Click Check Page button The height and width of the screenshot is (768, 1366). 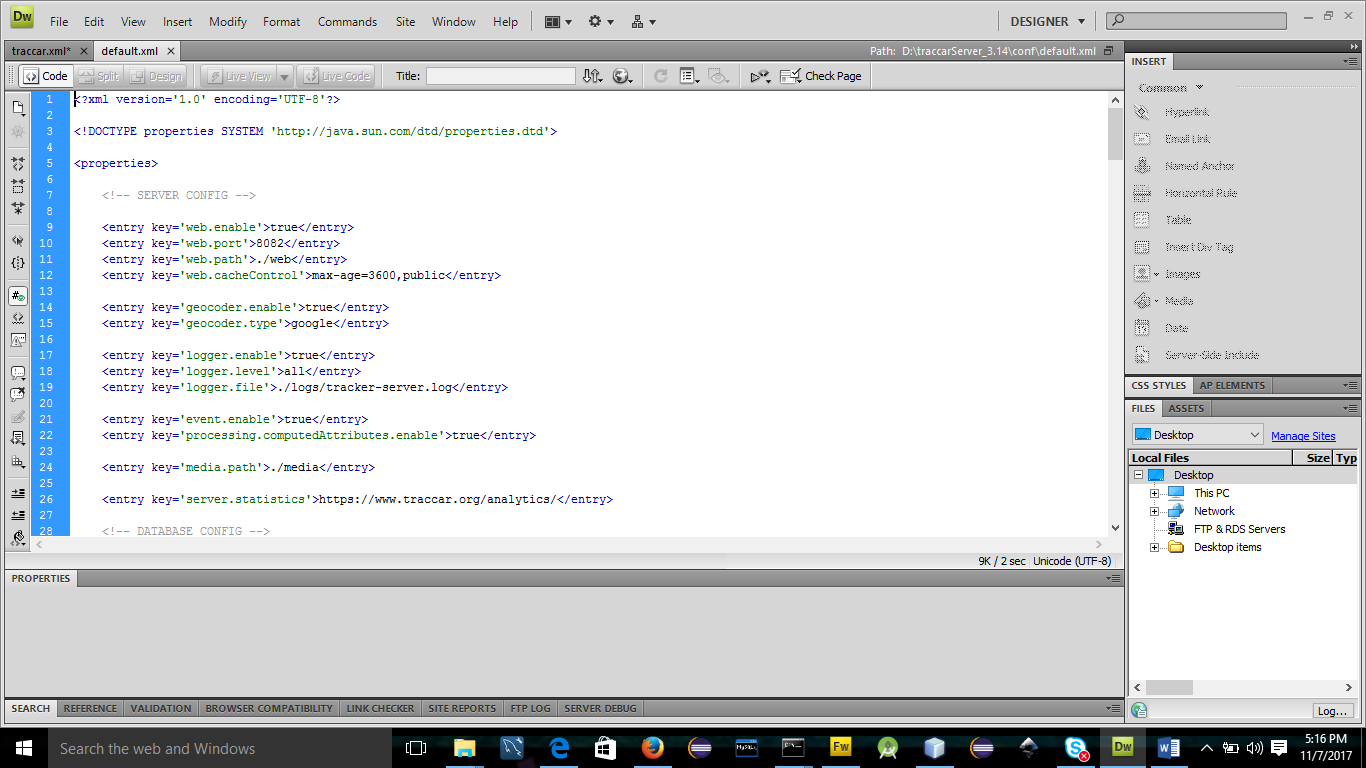[x=821, y=76]
